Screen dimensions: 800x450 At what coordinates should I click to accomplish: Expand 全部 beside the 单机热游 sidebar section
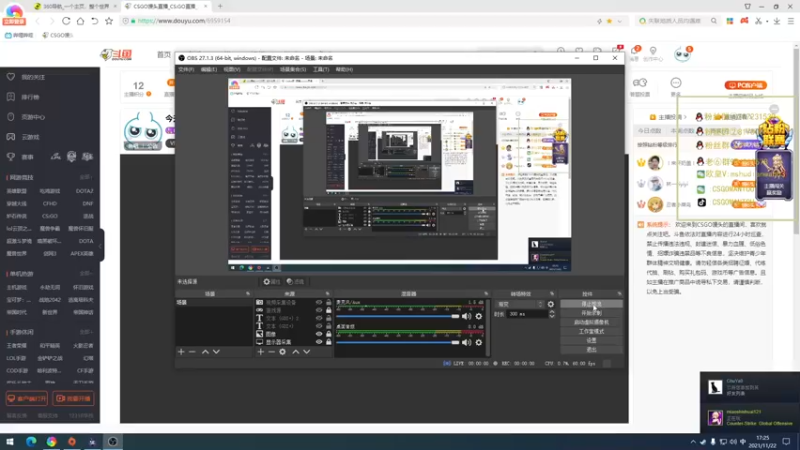pos(85,273)
